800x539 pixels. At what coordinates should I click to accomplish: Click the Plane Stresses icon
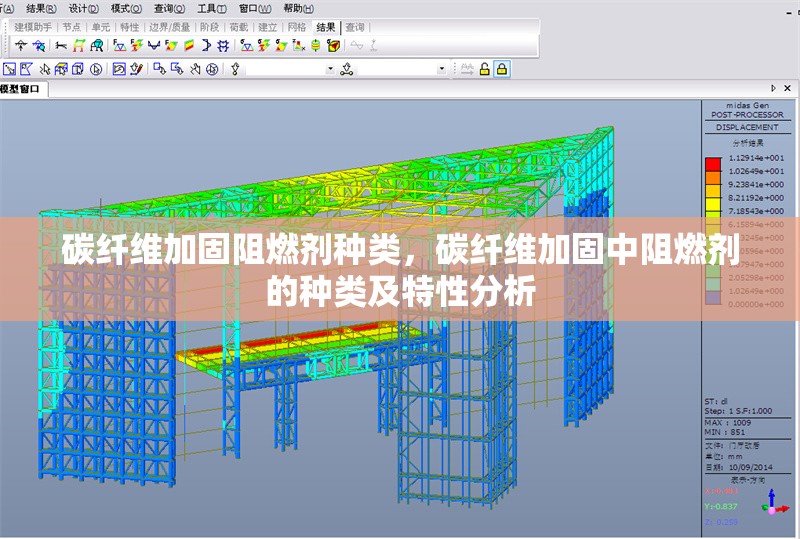pyautogui.click(x=281, y=46)
